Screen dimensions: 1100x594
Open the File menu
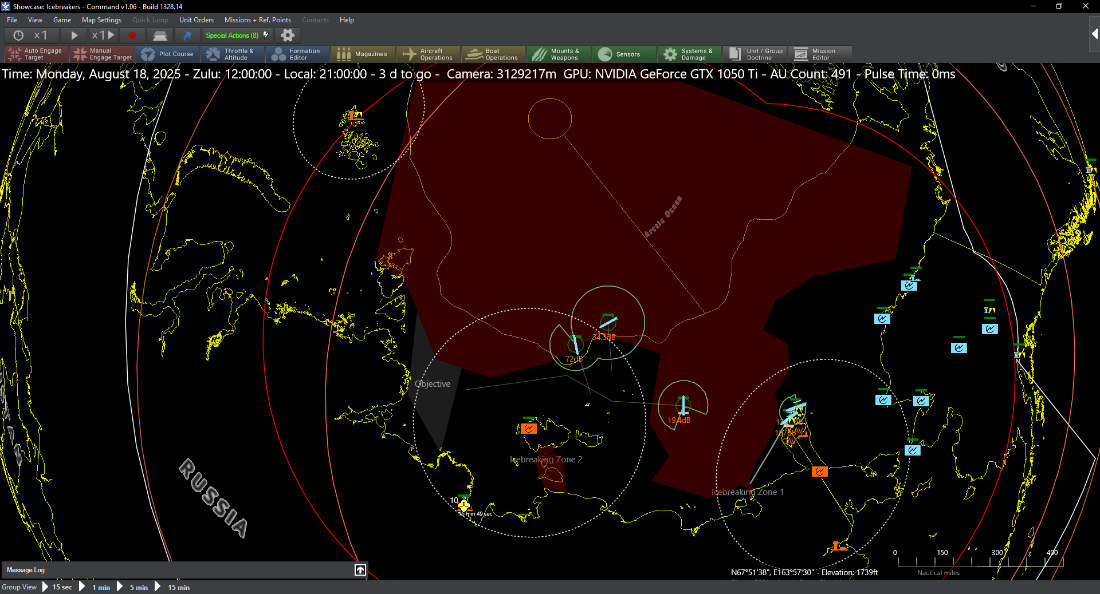pyautogui.click(x=12, y=20)
